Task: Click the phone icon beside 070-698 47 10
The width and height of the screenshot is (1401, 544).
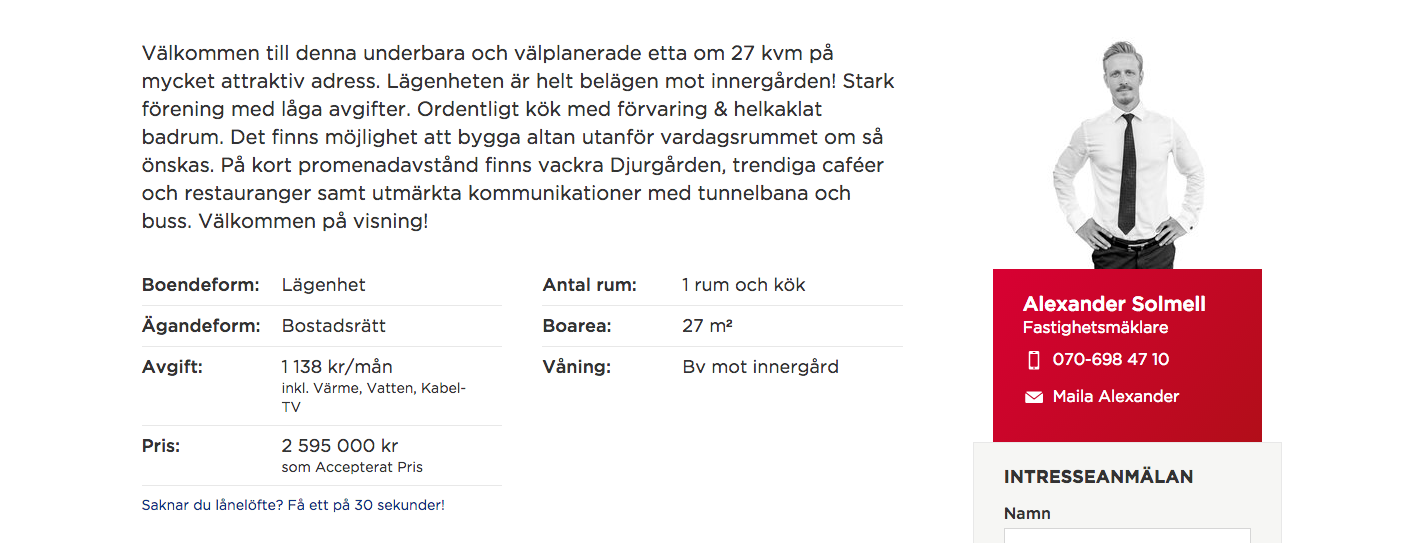Action: tap(1034, 360)
